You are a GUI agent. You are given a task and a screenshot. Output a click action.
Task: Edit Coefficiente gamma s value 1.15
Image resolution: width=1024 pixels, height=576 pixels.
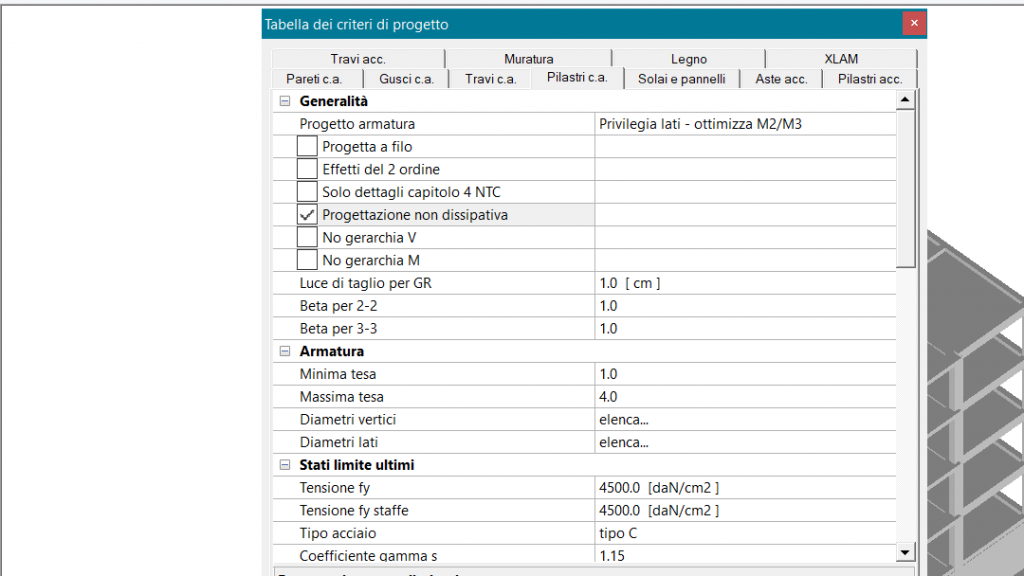tap(745, 555)
